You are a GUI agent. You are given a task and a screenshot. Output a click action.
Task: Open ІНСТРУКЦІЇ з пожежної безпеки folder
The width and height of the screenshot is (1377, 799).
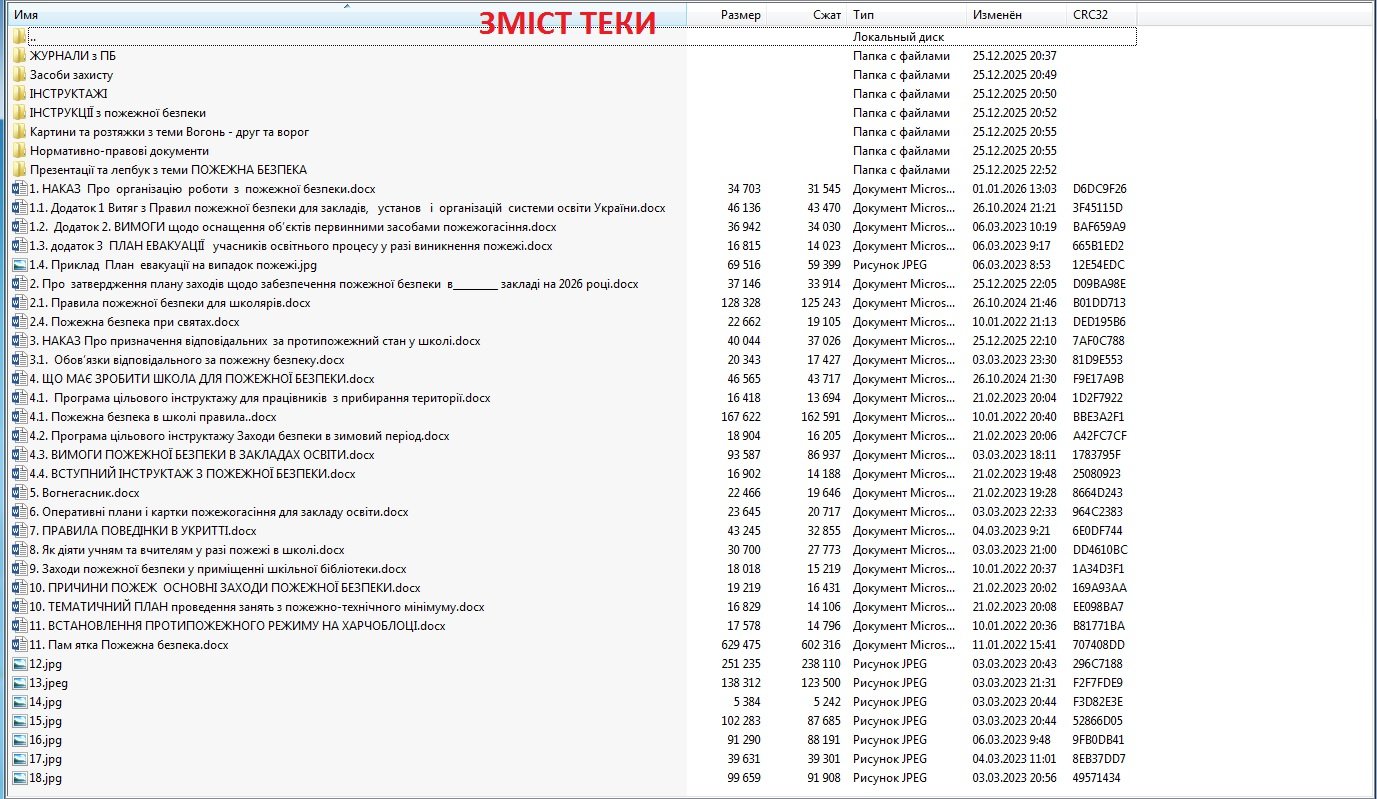click(117, 113)
